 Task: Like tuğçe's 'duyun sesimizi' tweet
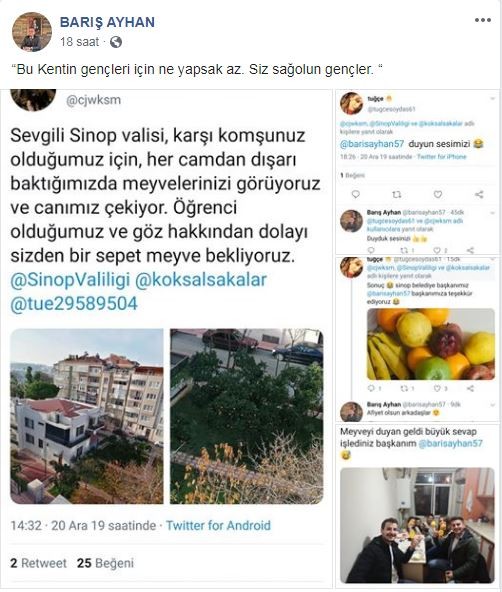437,194
